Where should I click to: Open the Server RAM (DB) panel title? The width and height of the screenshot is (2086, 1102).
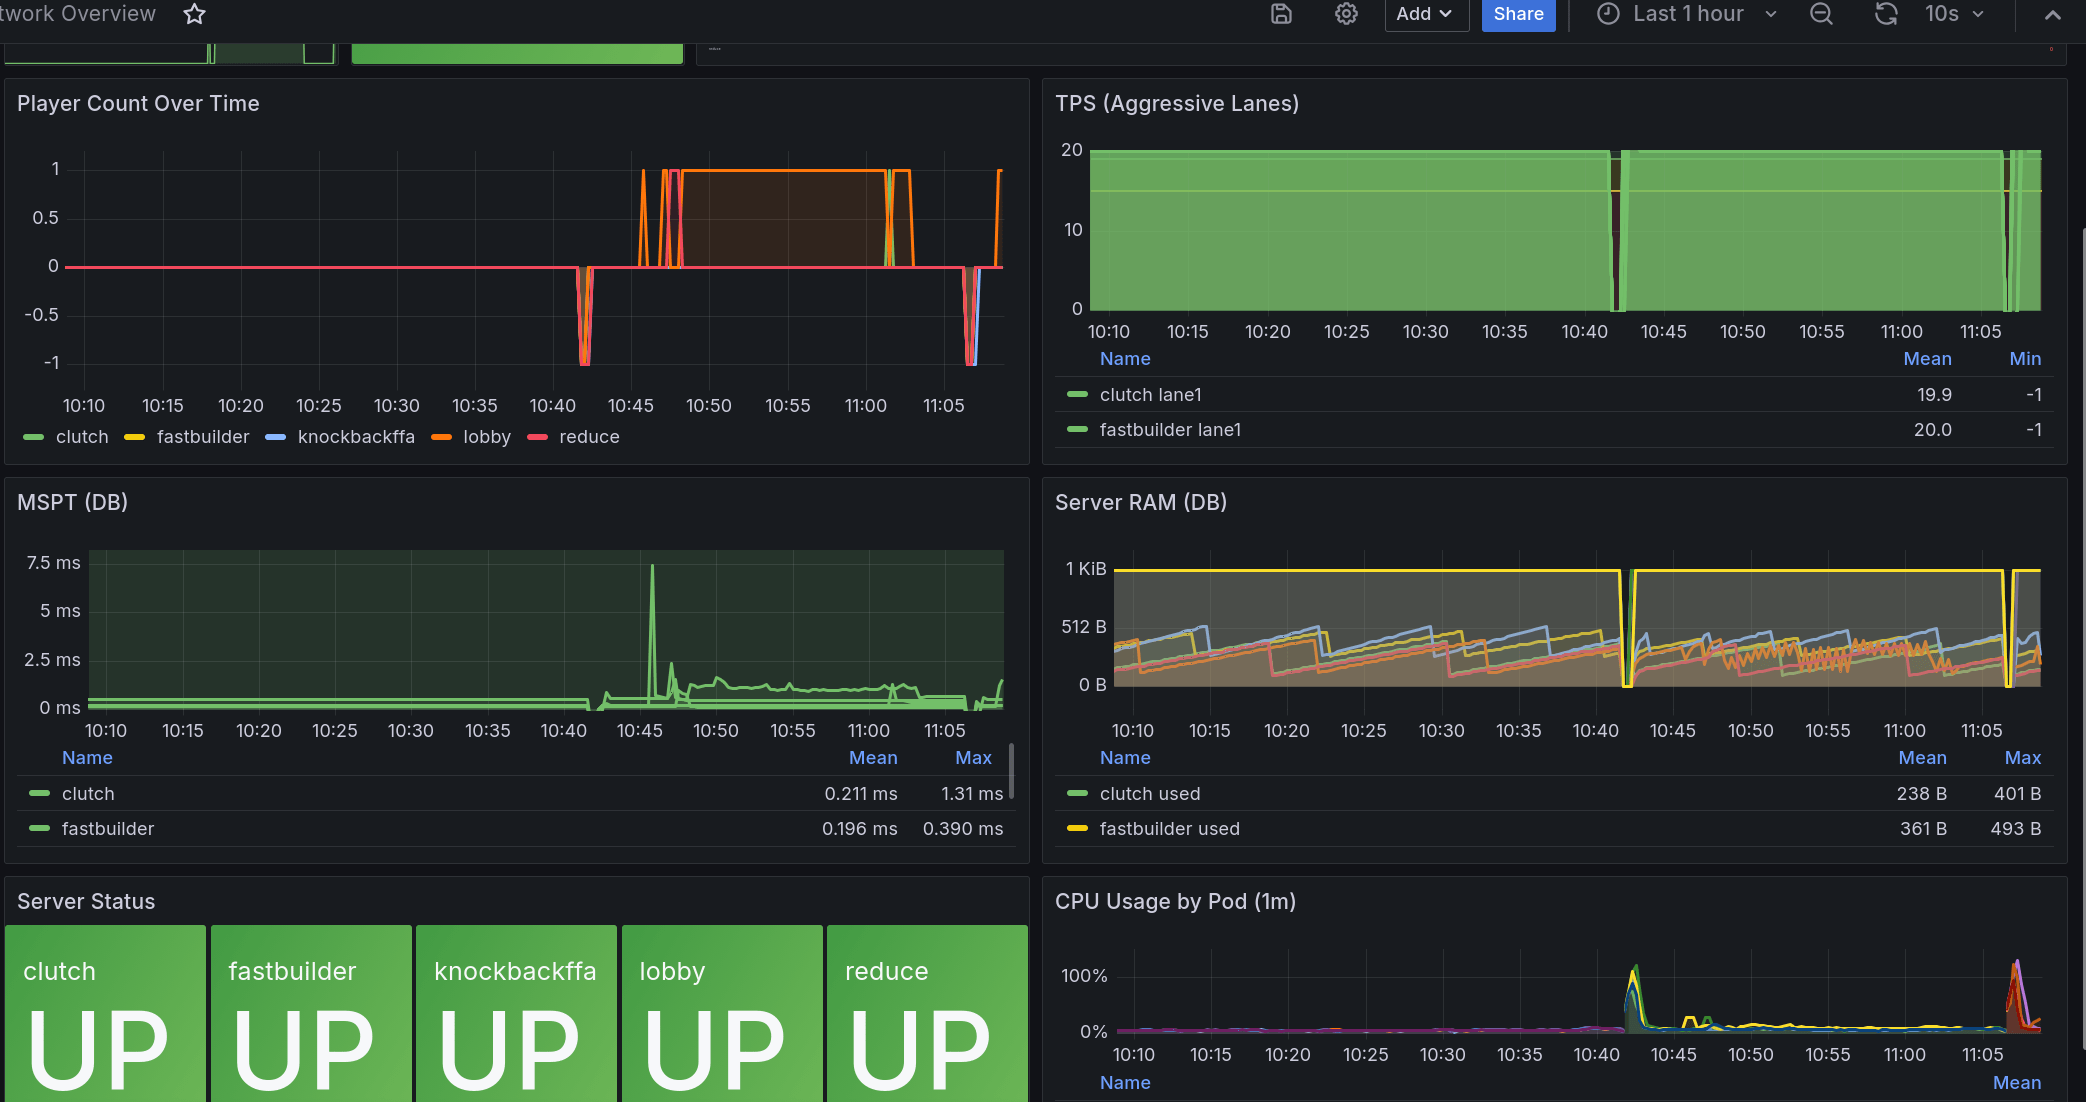[1141, 503]
